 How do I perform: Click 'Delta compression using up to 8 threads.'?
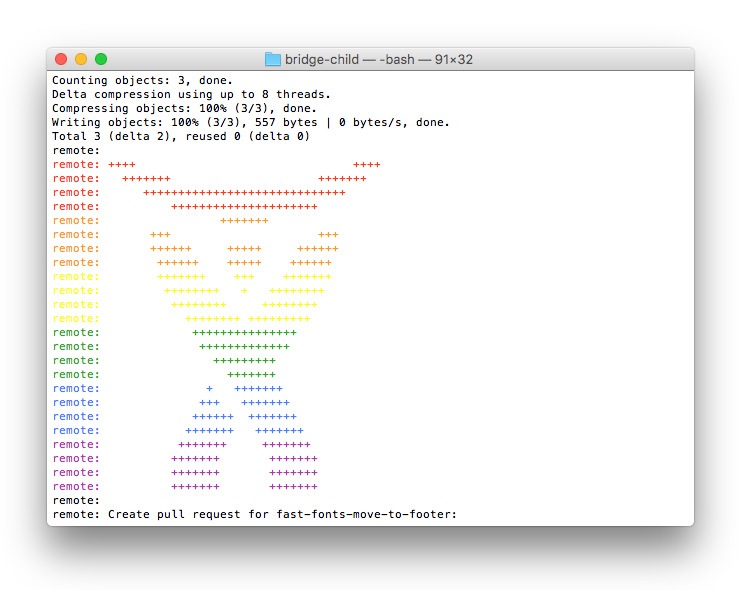[x=191, y=94]
